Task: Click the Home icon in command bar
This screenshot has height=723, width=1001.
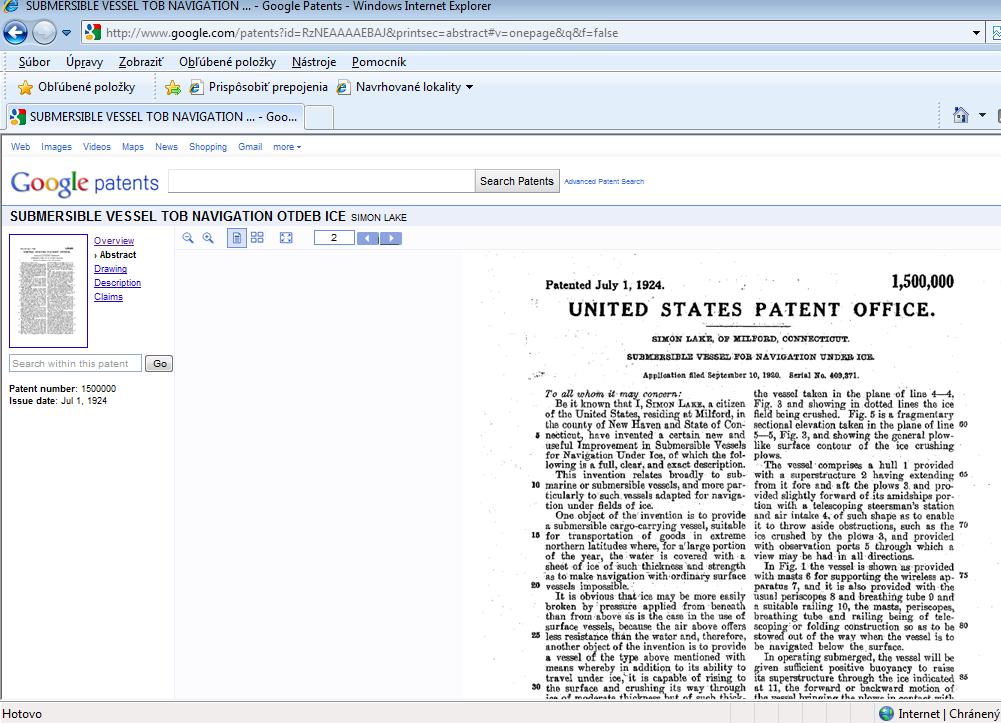Action: click(x=960, y=115)
